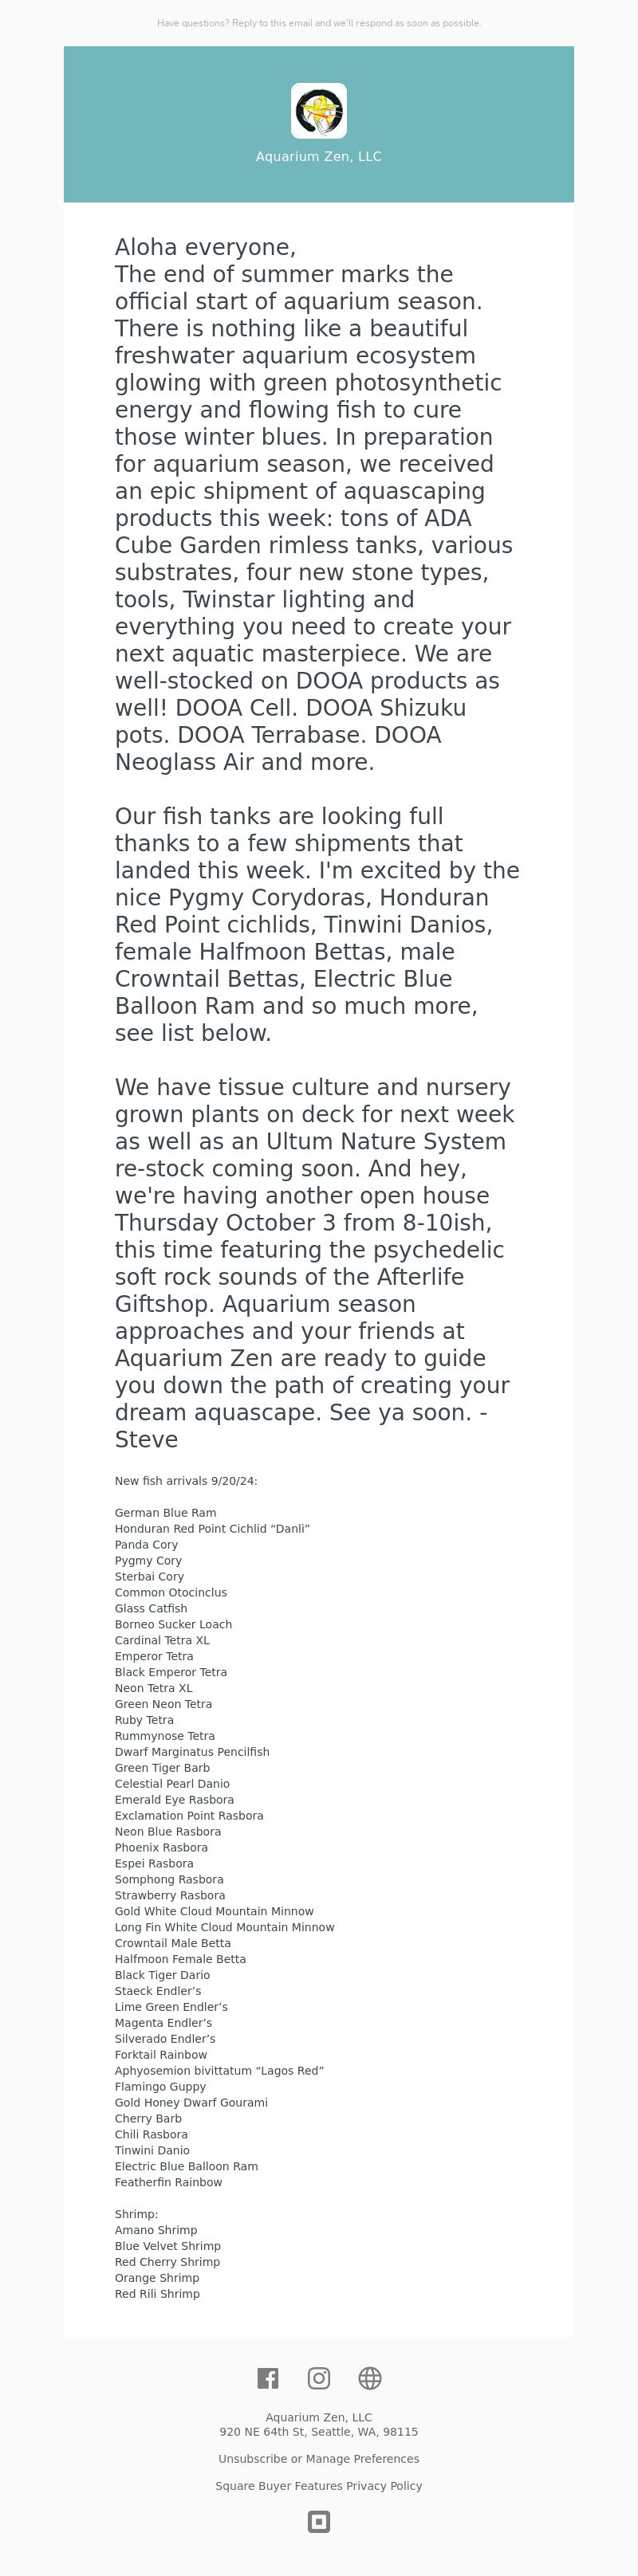Image resolution: width=638 pixels, height=2576 pixels.
Task: Click the footer Aquarium Zen, LLC name
Action: (319, 2417)
